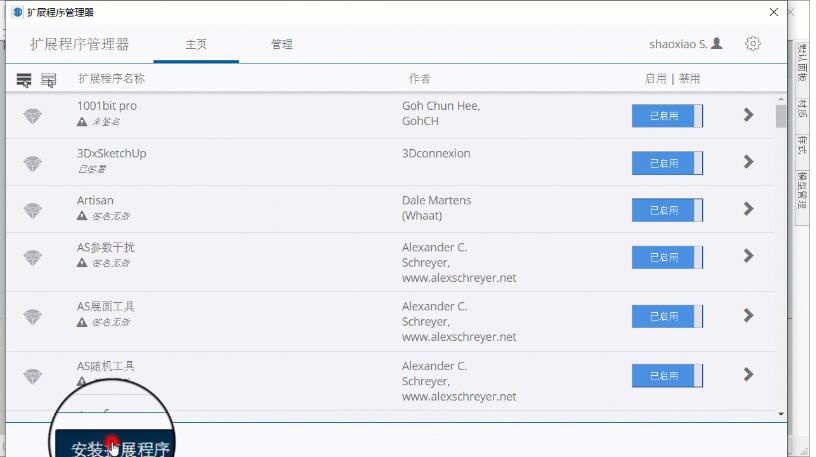Click the 安装扩展程序 button
The height and width of the screenshot is (457, 816).
tap(120, 447)
